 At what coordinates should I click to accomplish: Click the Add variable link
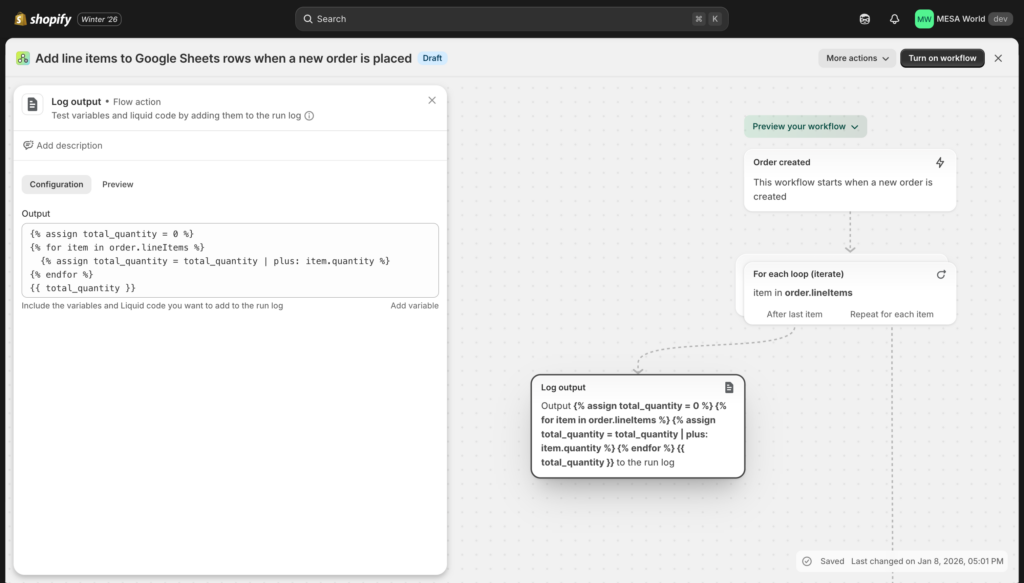[x=414, y=306]
